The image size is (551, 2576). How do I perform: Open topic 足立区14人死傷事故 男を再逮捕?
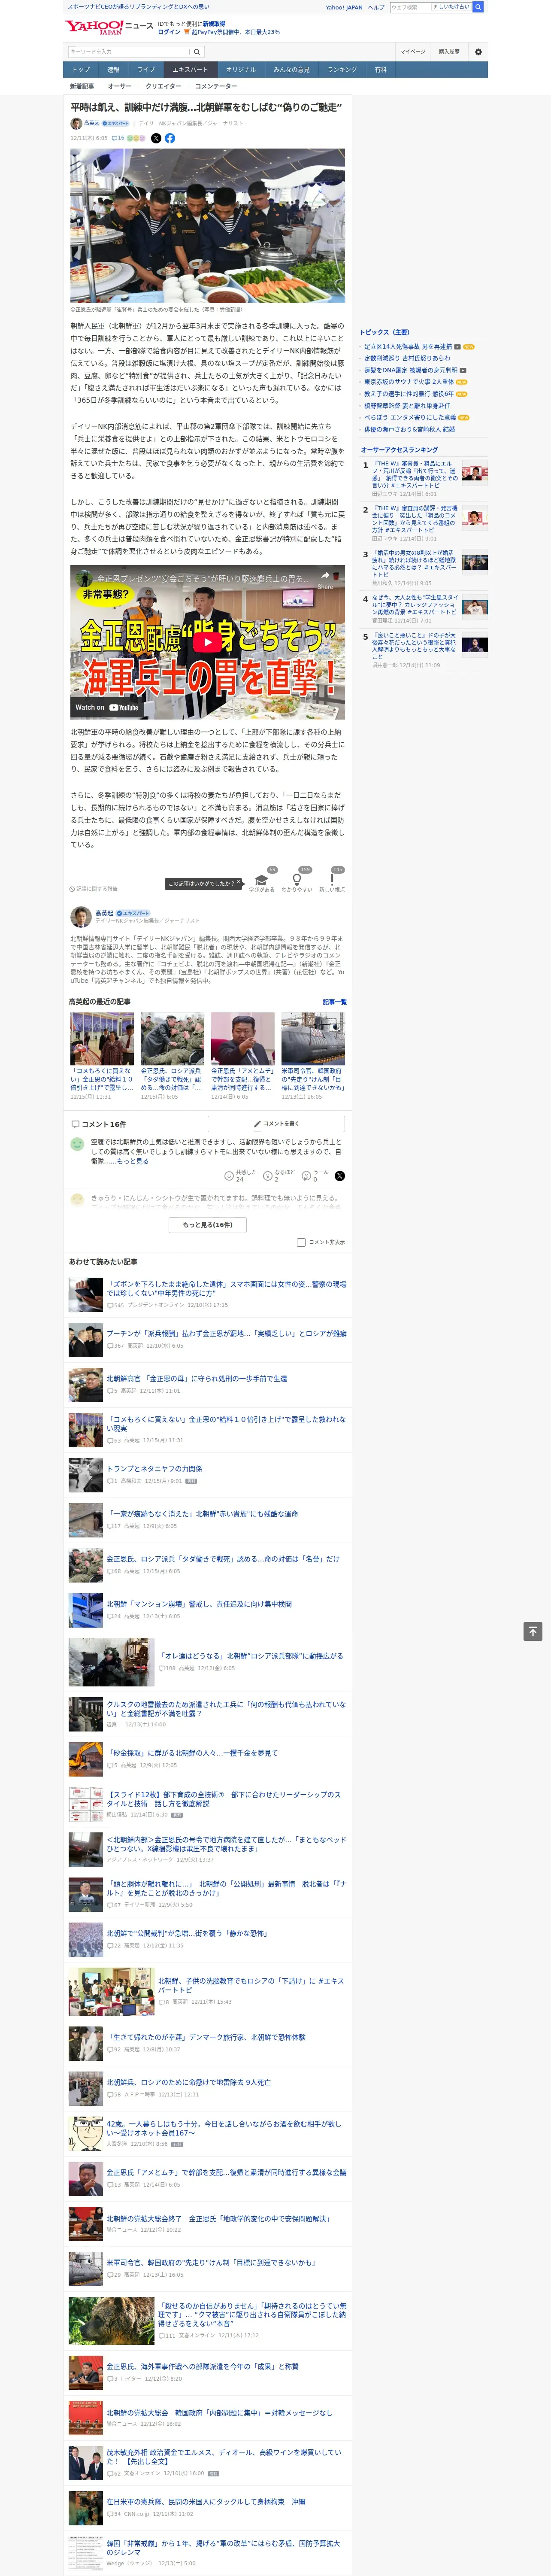coord(408,346)
